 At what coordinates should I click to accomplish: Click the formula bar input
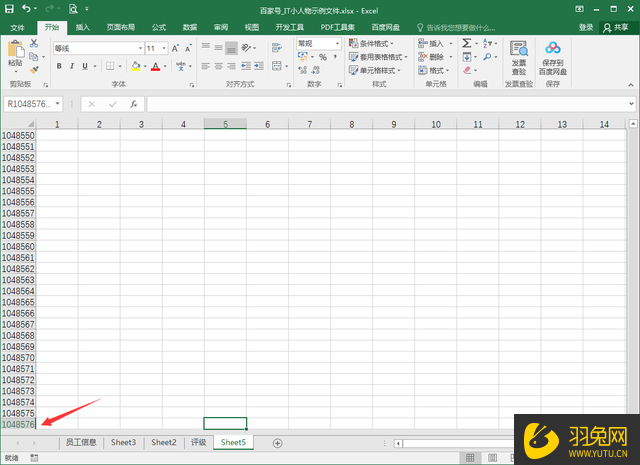coord(387,104)
